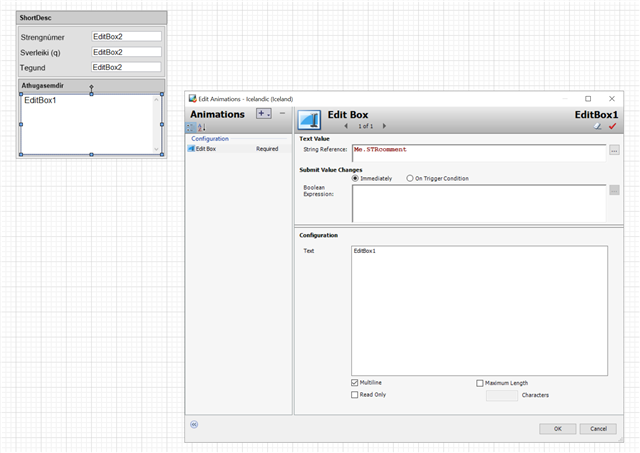Click the eraser clear icon under EditBox1

[x=598, y=127]
